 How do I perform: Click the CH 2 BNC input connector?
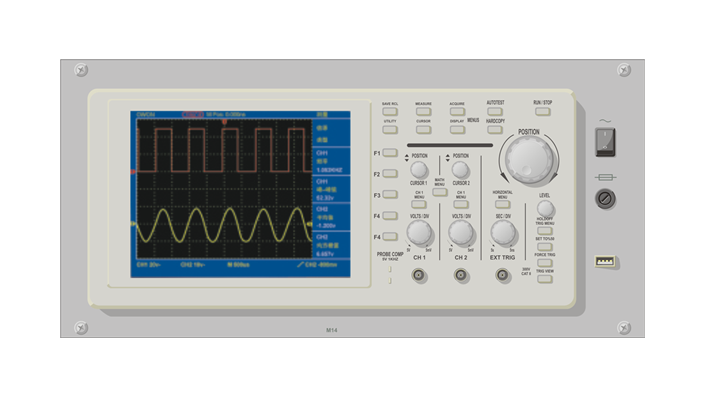click(x=460, y=274)
